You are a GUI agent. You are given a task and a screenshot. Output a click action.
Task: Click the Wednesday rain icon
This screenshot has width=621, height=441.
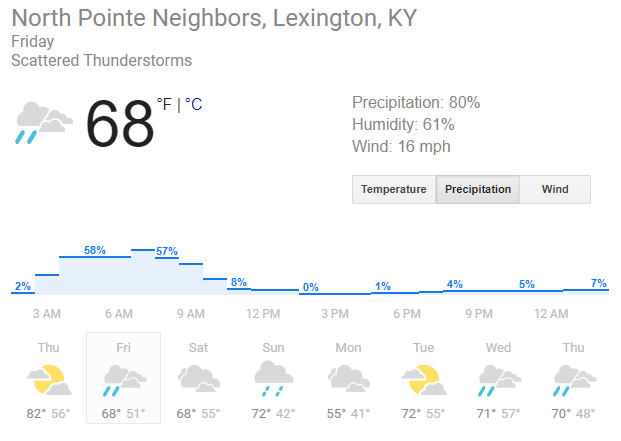499,380
